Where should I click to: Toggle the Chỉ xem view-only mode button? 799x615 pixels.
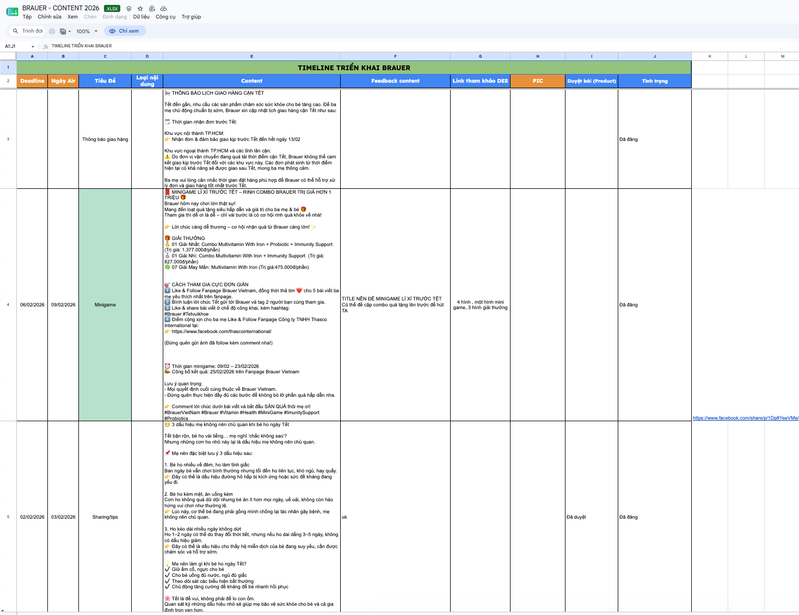[125, 31]
